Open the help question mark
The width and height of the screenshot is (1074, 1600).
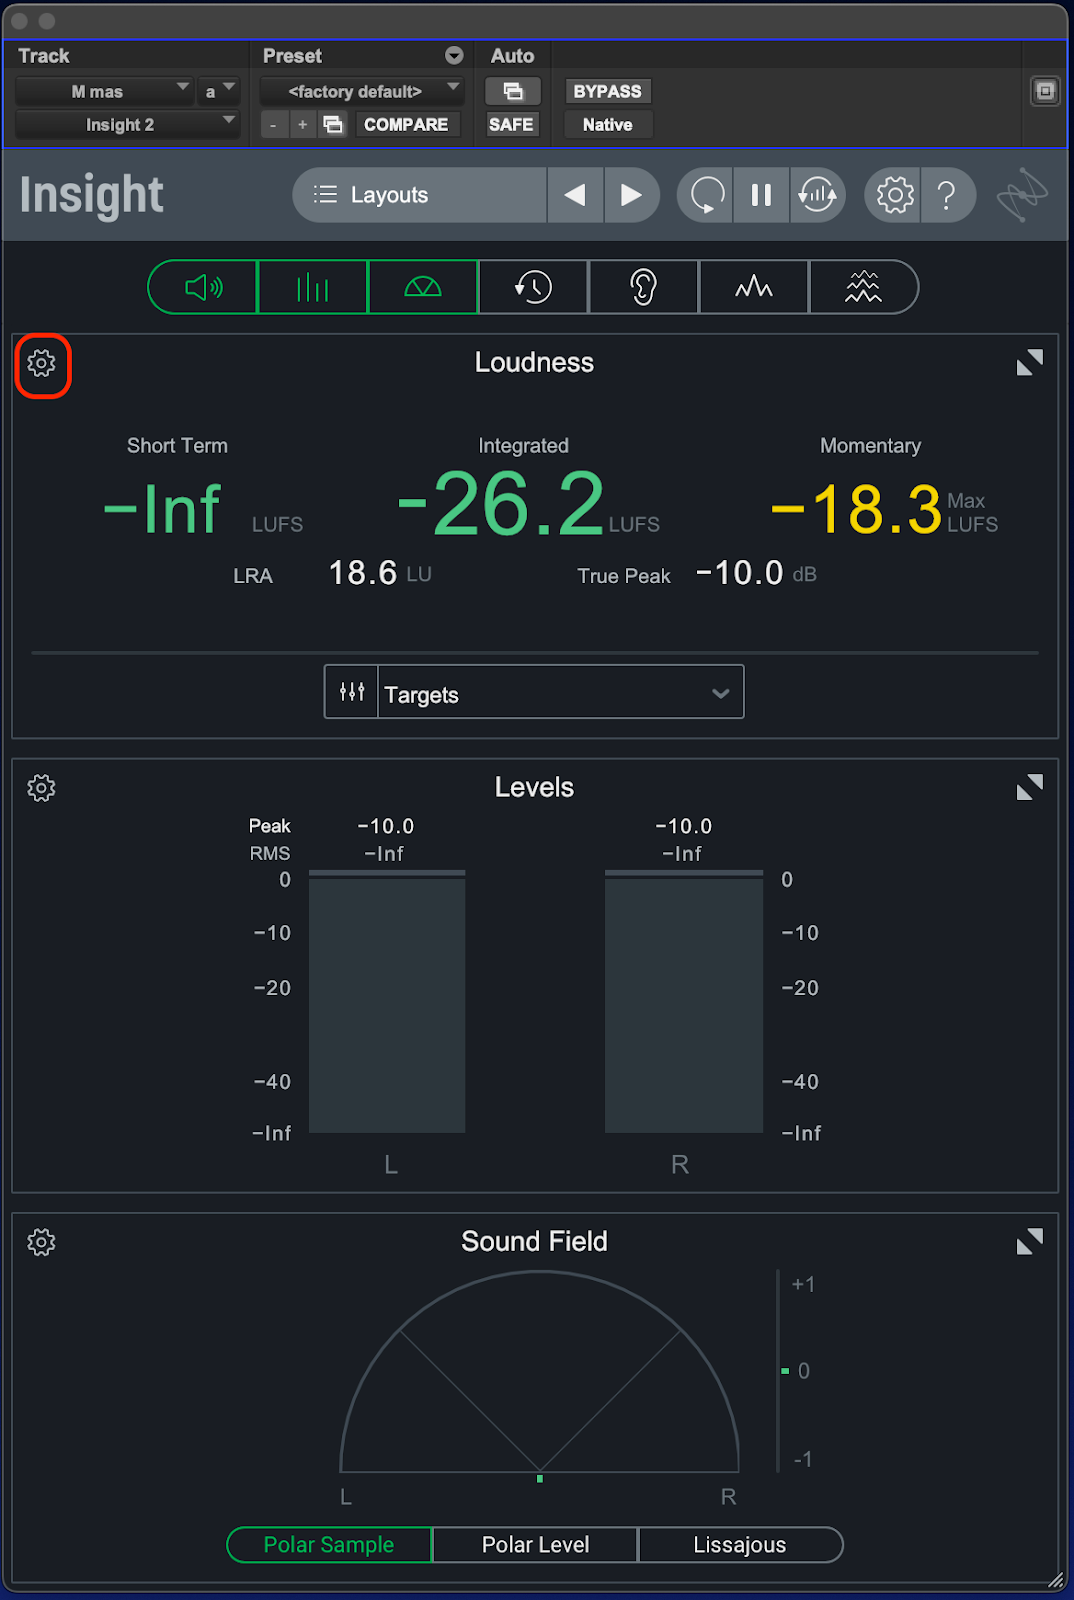[x=947, y=195]
